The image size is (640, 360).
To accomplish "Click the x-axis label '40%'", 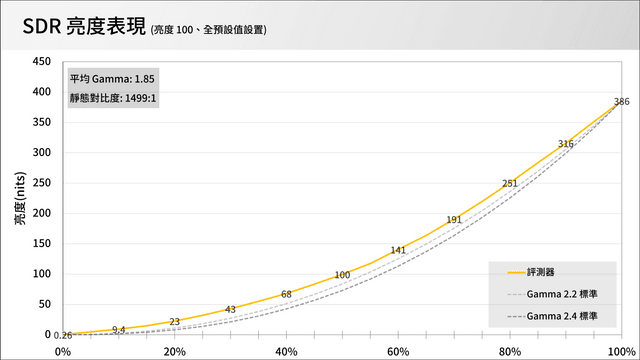I will (x=286, y=351).
